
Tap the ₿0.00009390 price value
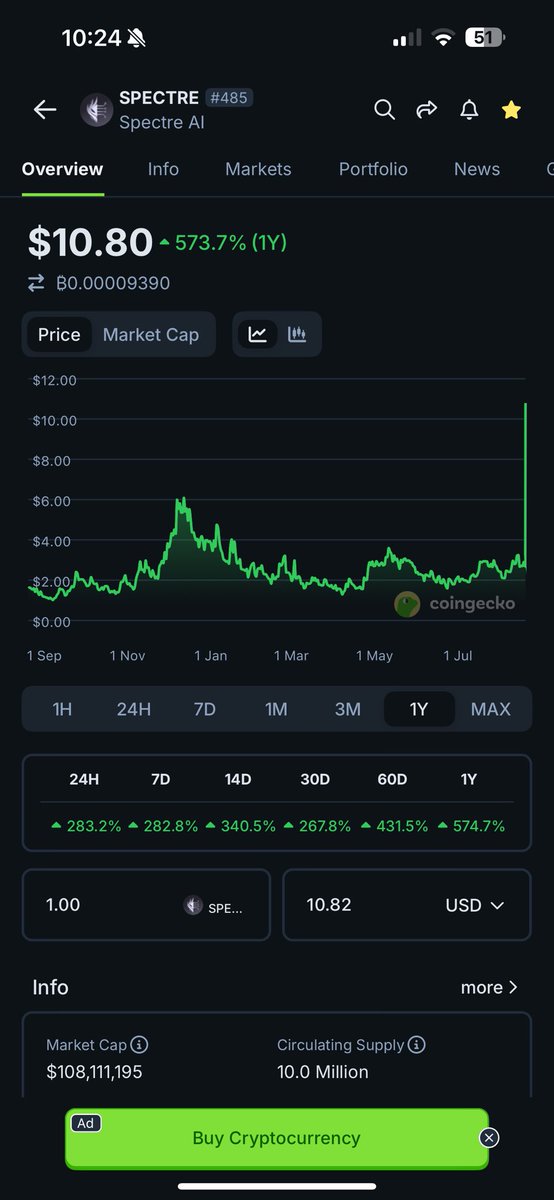click(113, 283)
